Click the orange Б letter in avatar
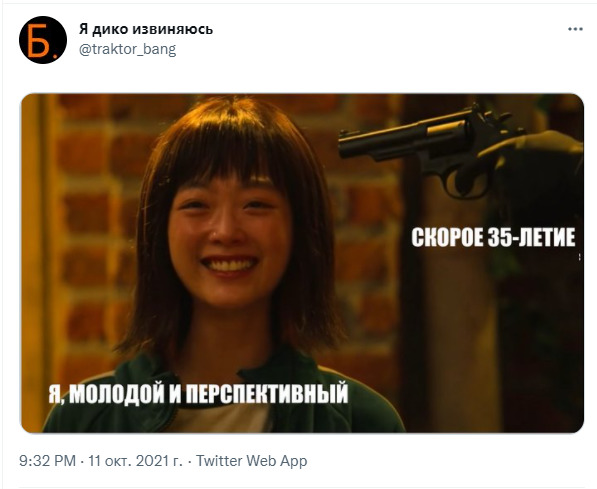The image size is (597, 489). point(39,40)
